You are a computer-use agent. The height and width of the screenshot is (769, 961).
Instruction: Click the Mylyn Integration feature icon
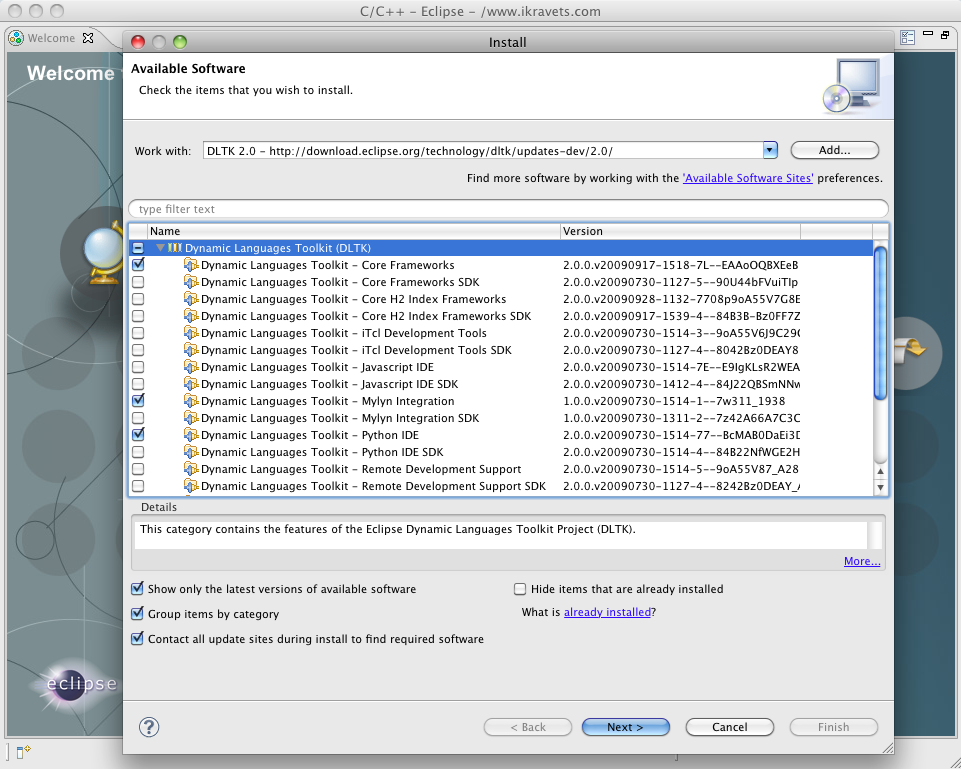click(191, 401)
